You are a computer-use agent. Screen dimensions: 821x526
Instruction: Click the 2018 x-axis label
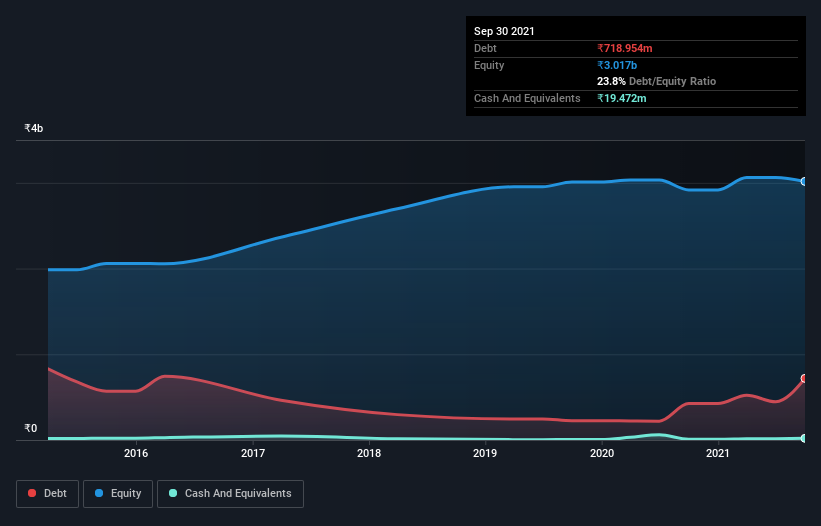point(369,453)
